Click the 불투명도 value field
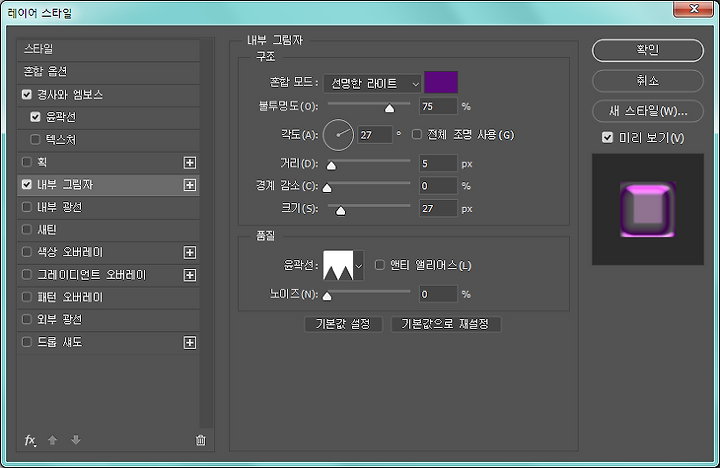 (x=438, y=107)
